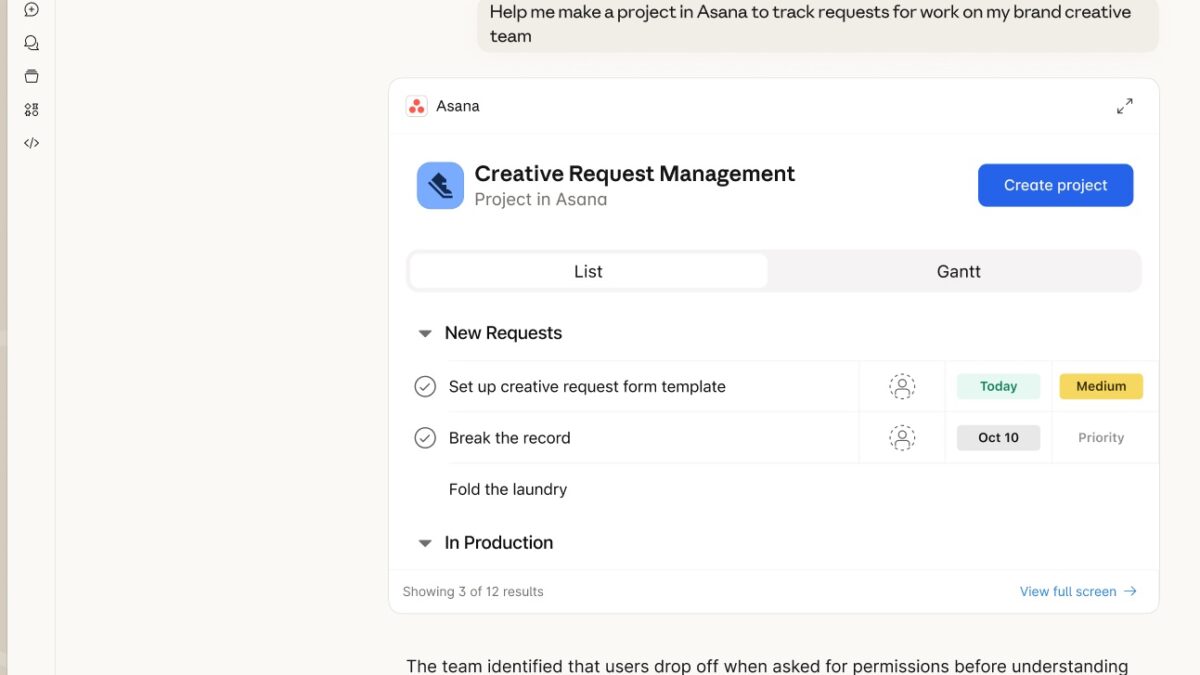1200x675 pixels.
Task: Open the artifacts shapes icon
Action: tap(31, 110)
